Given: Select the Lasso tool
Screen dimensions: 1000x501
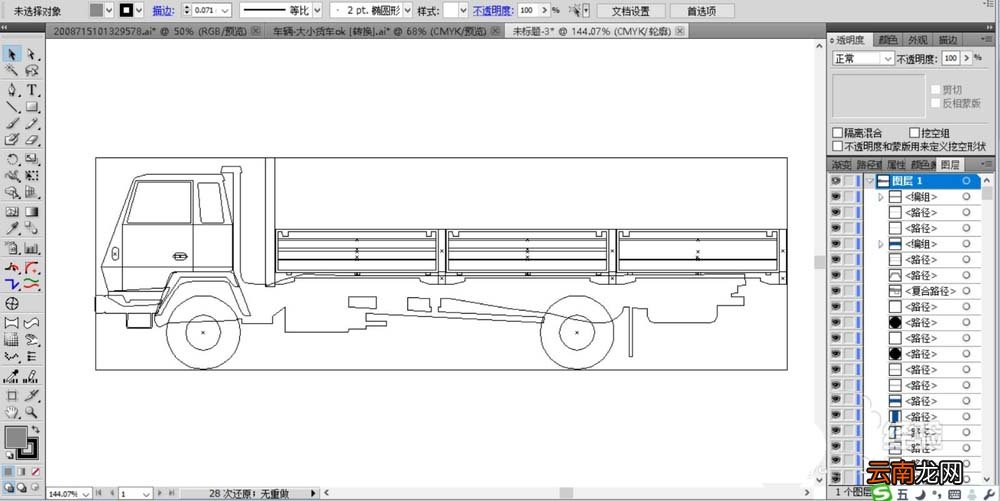Looking at the screenshot, I should point(31,70).
